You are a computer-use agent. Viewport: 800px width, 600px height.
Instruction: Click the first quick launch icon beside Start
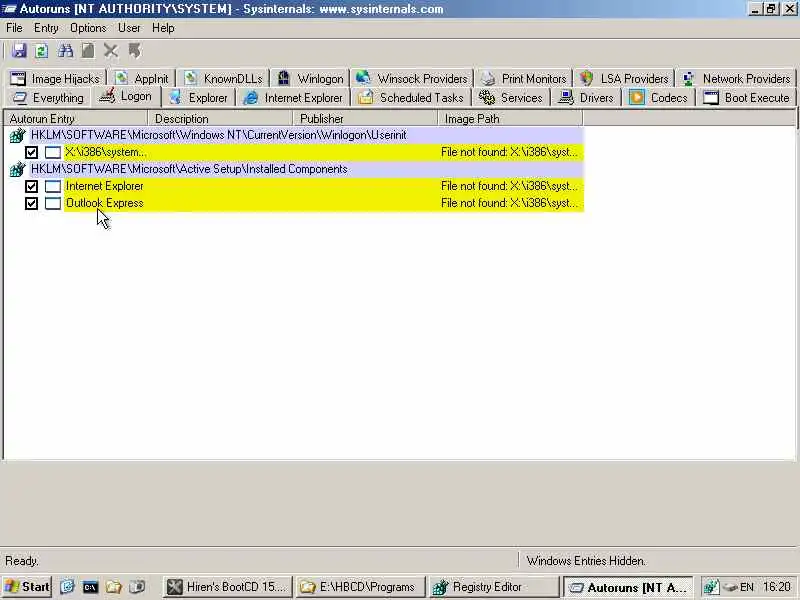click(x=67, y=587)
